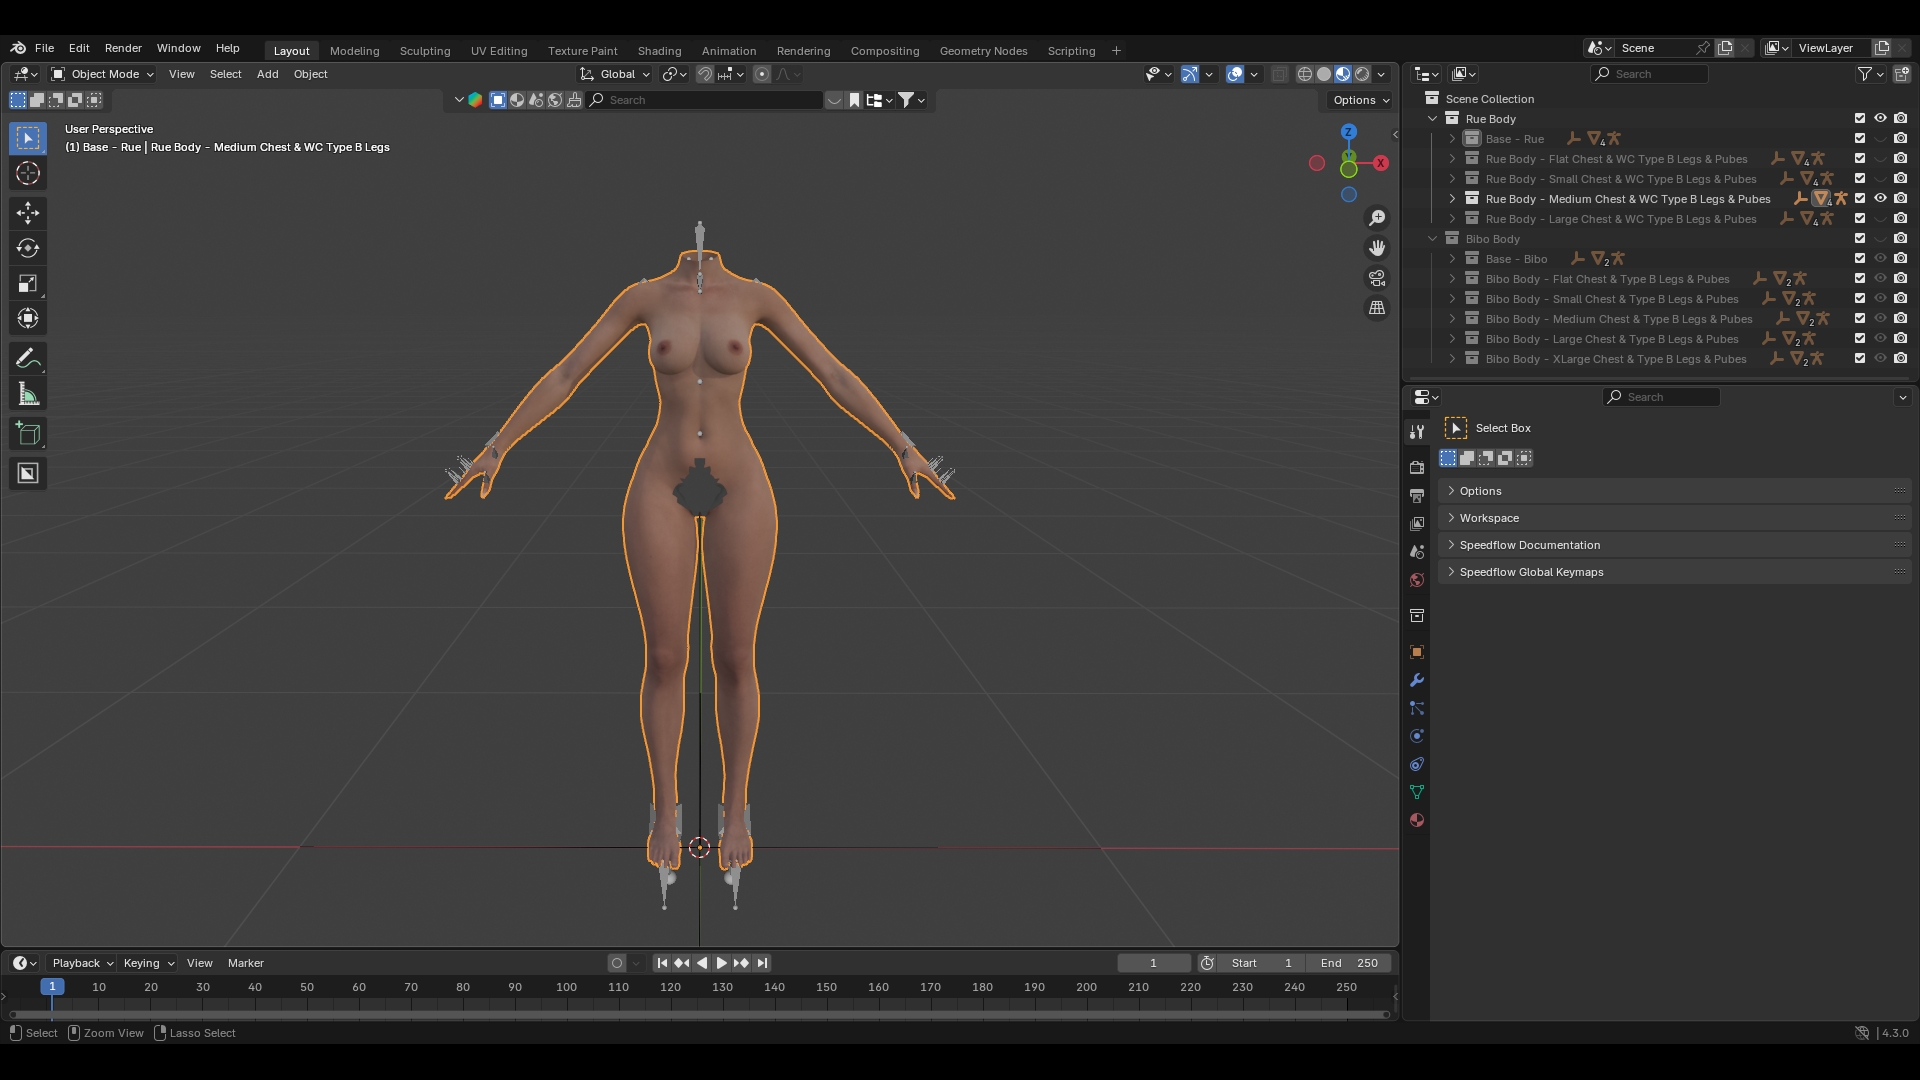This screenshot has width=1920, height=1080.
Task: Switch perspective/orthographic grid icon
Action: [x=1377, y=308]
